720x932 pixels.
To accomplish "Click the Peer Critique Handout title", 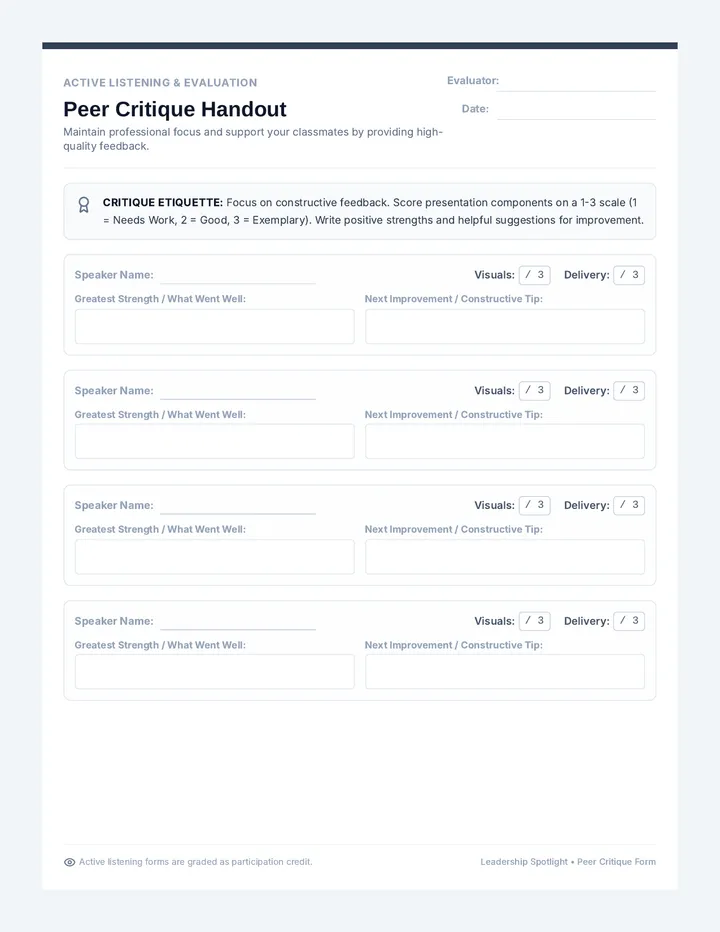I will (175, 109).
